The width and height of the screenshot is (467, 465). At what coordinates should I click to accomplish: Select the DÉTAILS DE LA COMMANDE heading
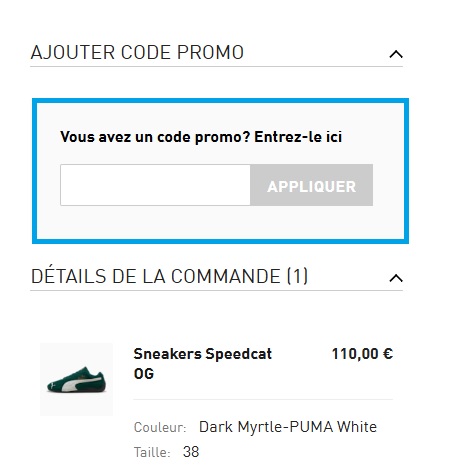(x=169, y=276)
